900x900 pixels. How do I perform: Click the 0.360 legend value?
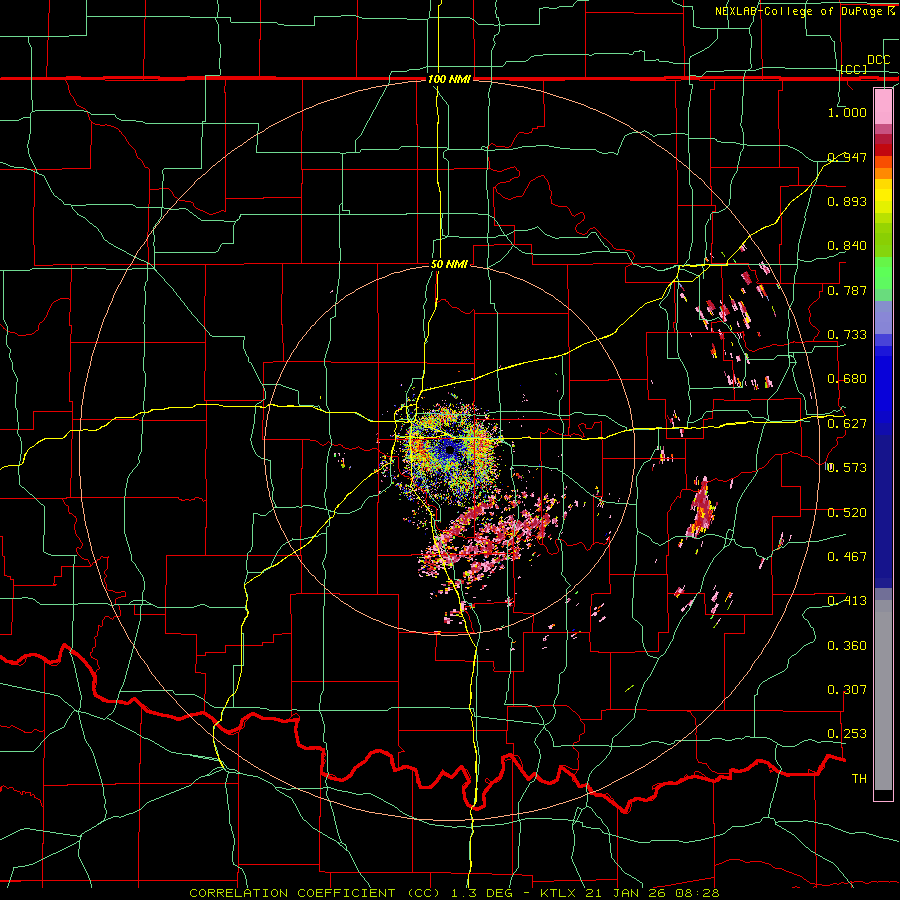[x=847, y=646]
